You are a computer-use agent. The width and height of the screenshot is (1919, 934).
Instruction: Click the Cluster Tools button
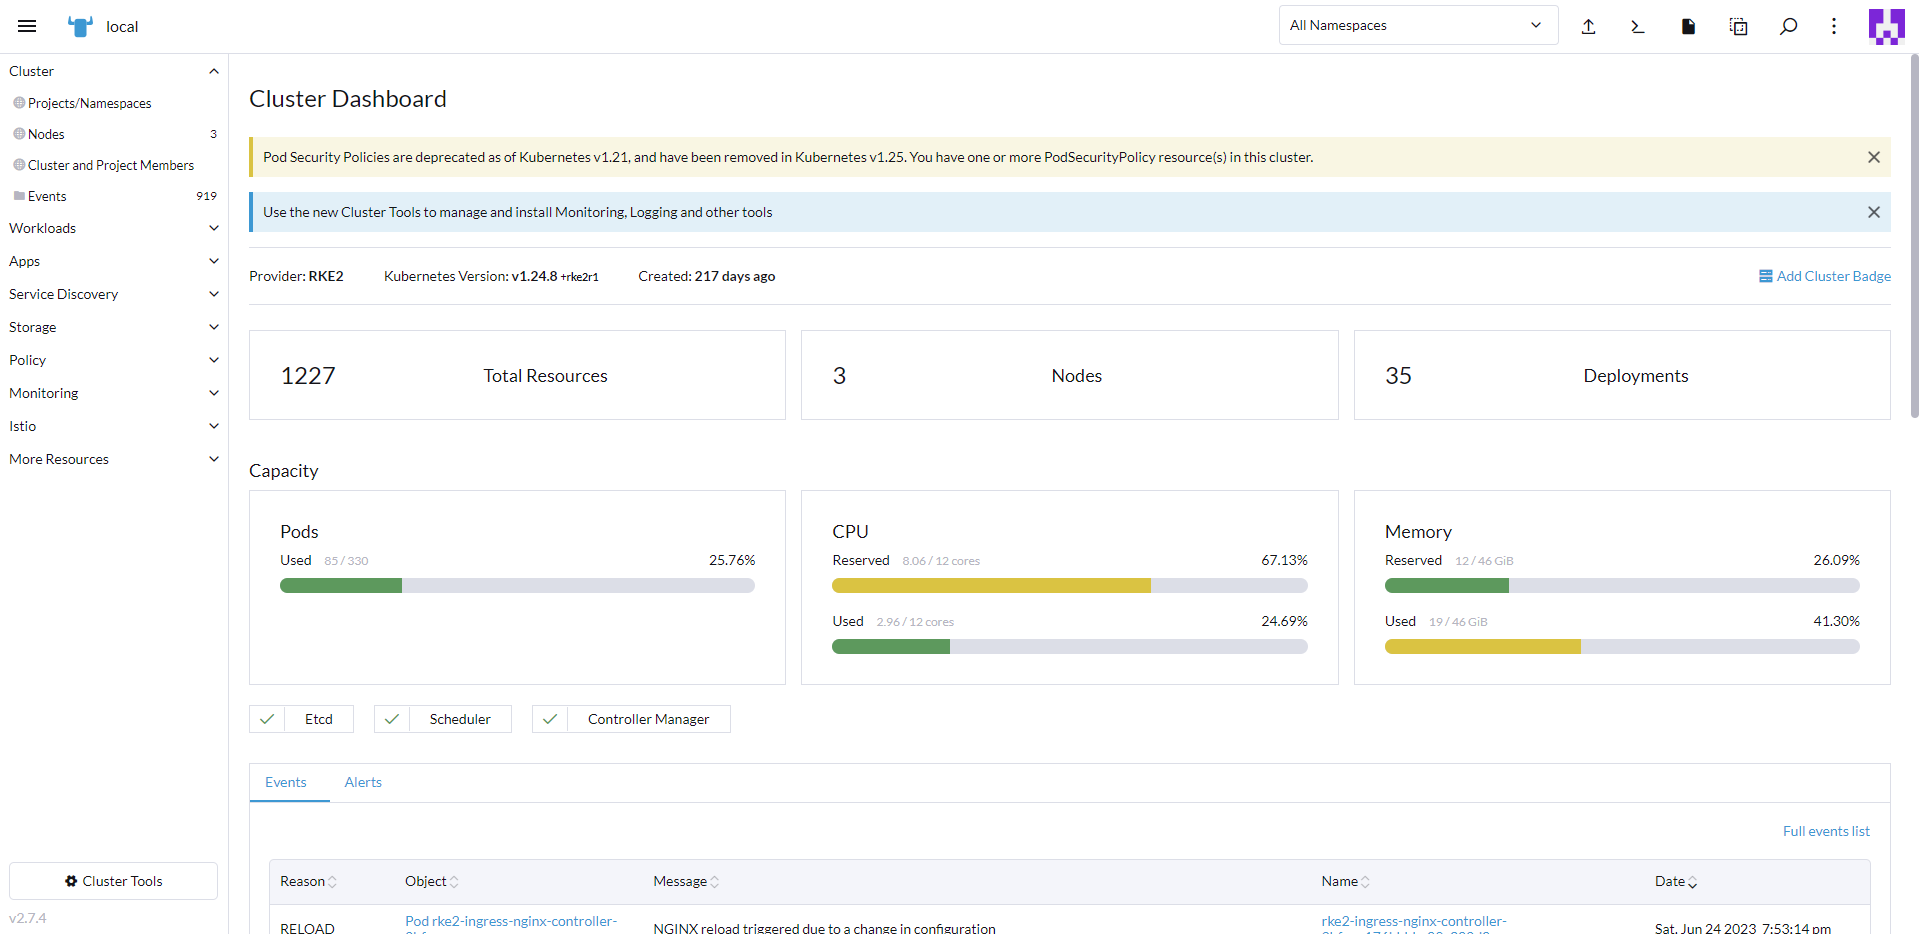click(113, 881)
